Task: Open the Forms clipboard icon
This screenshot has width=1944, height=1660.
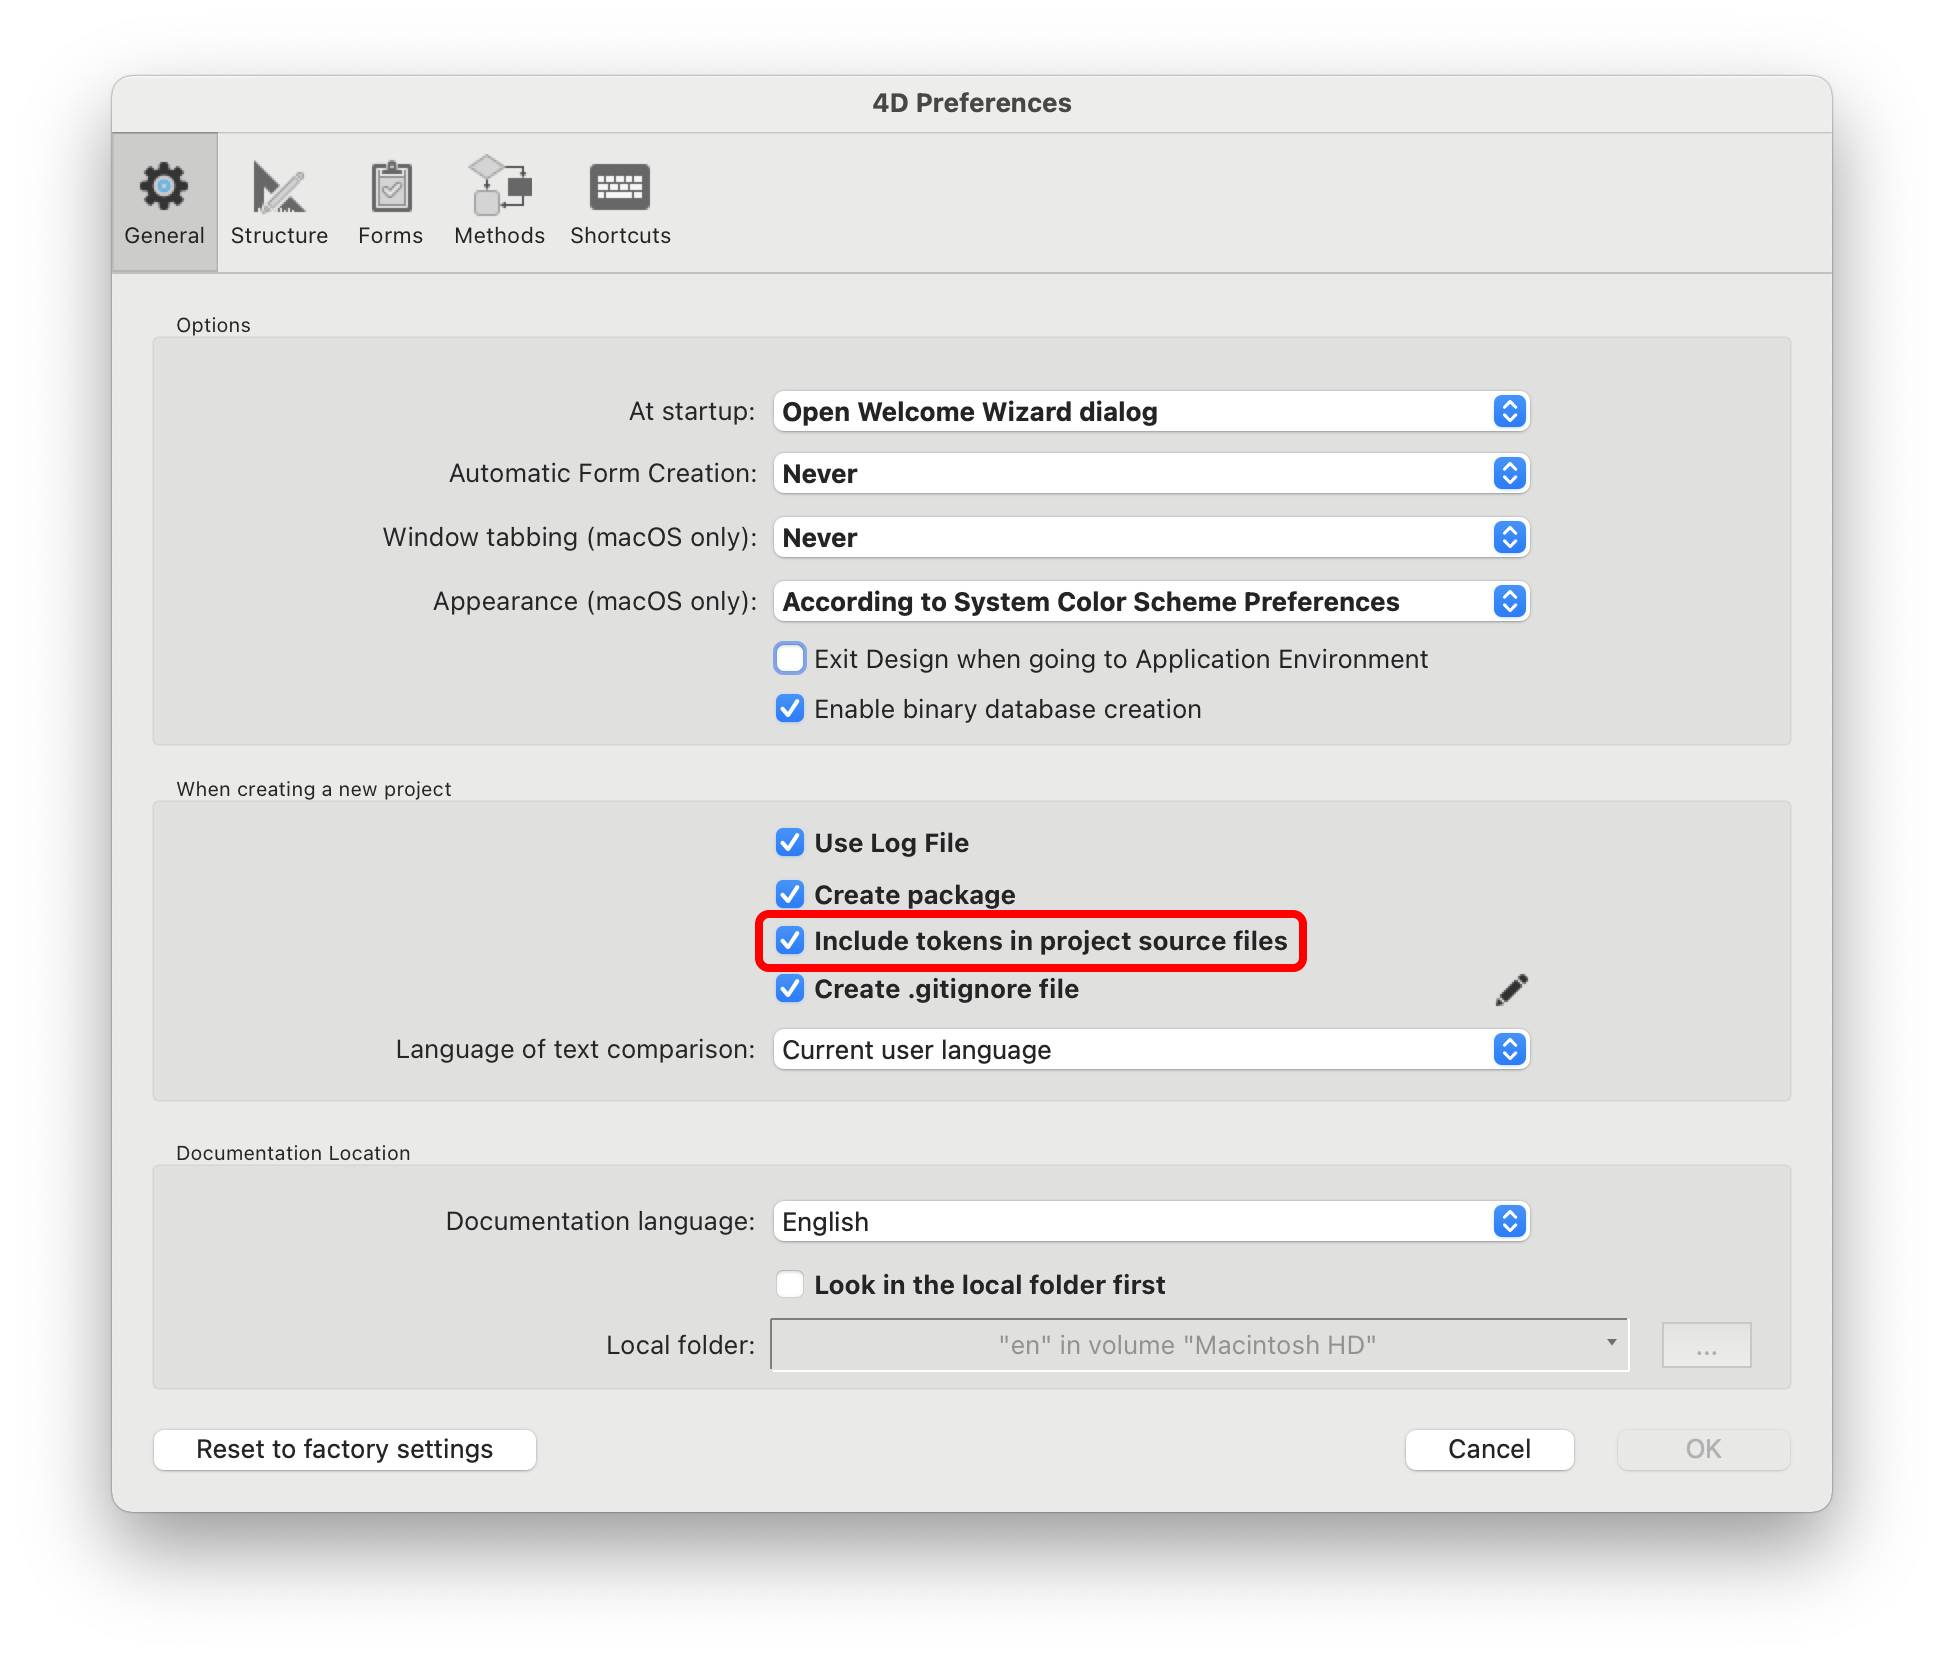Action: coord(391,187)
